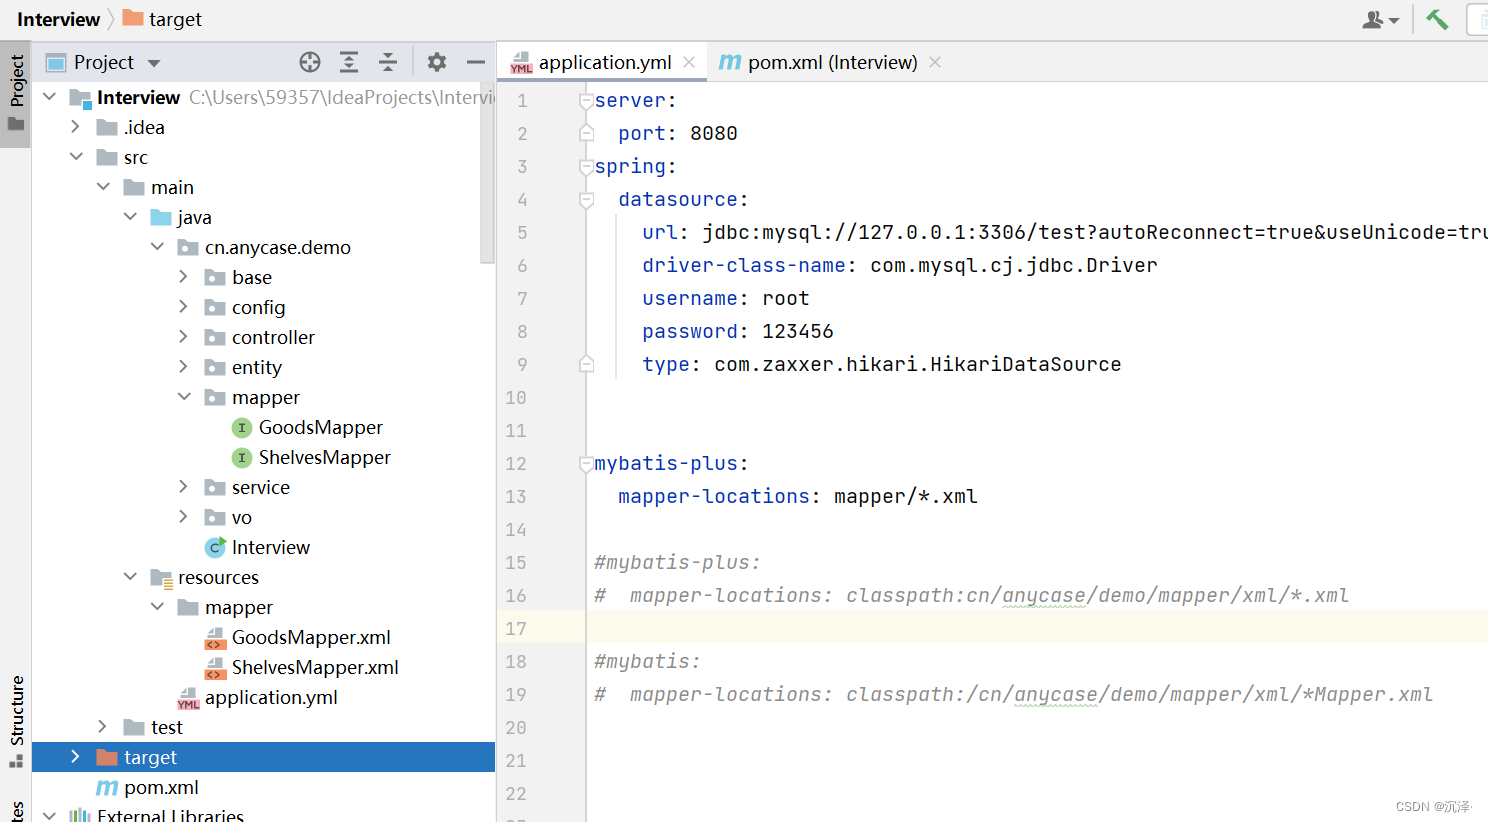Select ShelvesMapper.xml file

pyautogui.click(x=314, y=667)
